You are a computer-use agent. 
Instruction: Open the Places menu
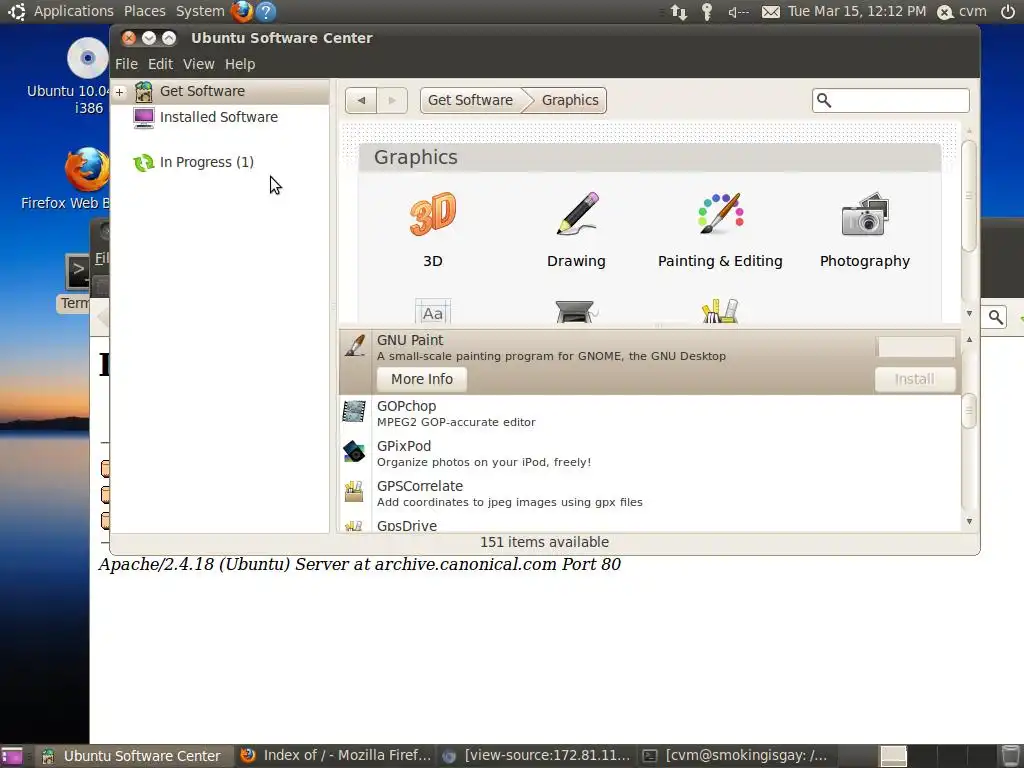[144, 11]
